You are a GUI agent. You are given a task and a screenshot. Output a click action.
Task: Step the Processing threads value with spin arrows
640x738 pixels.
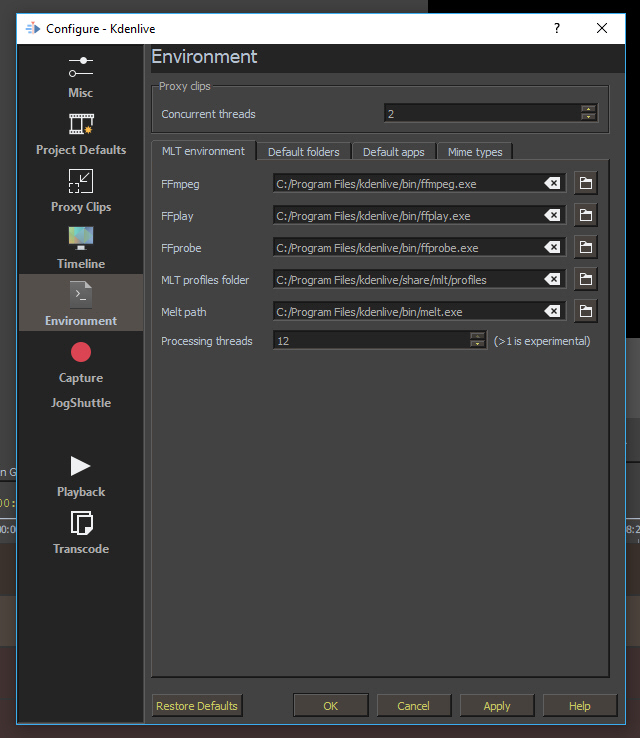point(477,340)
